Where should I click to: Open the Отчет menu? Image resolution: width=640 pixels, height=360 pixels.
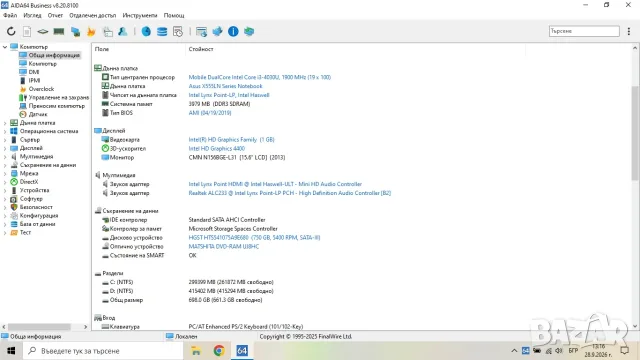55,16
